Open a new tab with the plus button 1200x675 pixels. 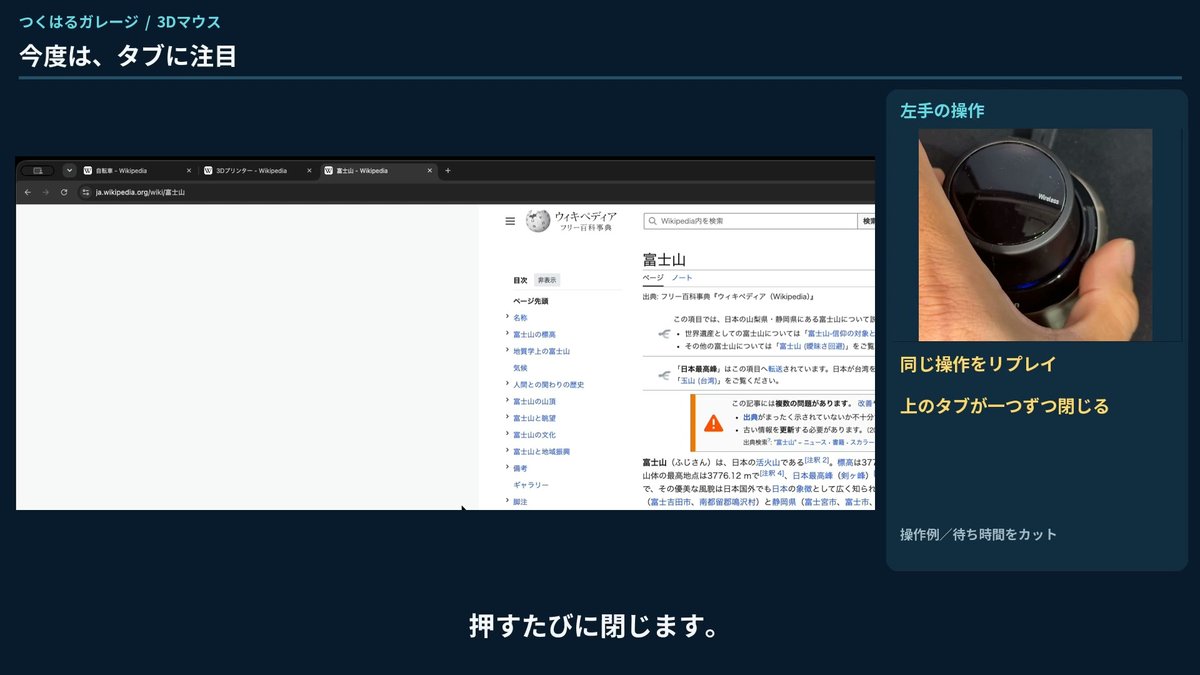[x=447, y=171]
